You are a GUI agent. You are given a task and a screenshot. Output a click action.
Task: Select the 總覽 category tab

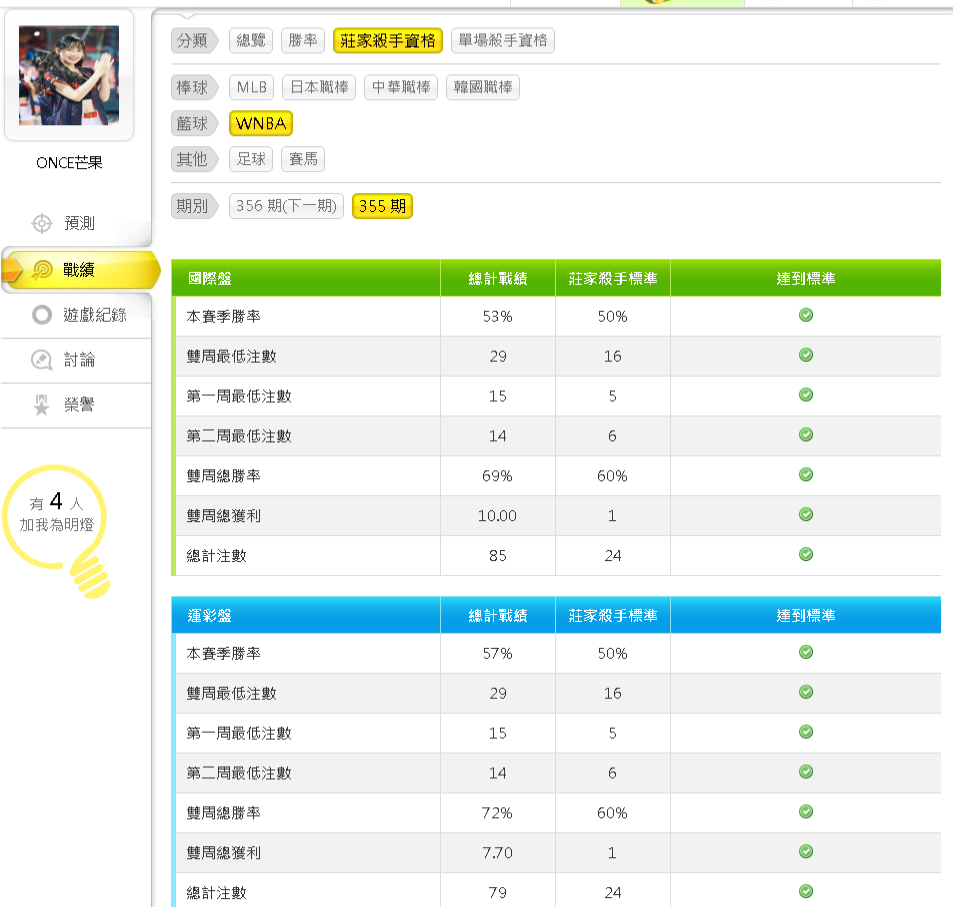251,41
